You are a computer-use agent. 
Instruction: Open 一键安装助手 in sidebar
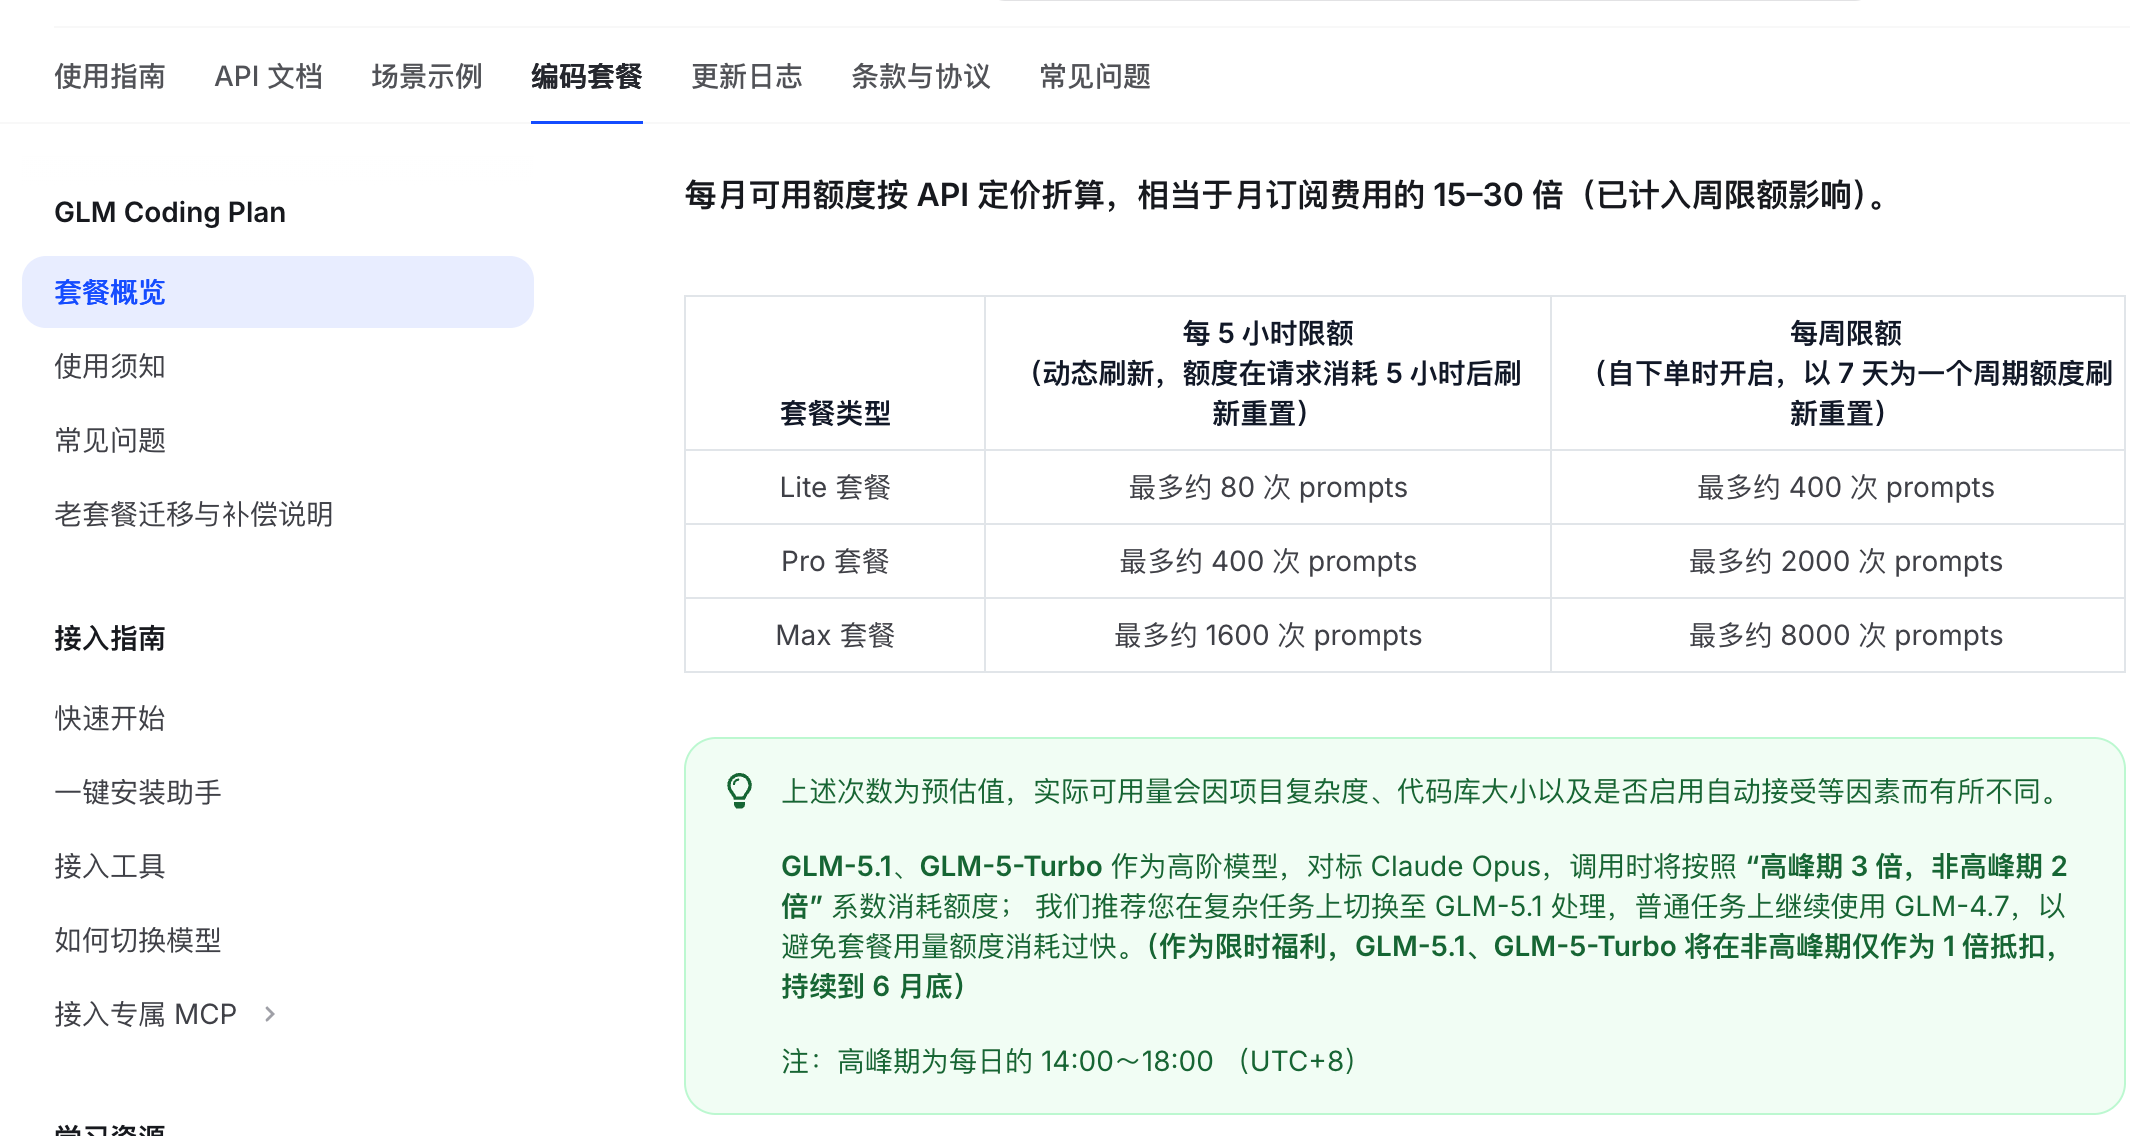tap(138, 792)
